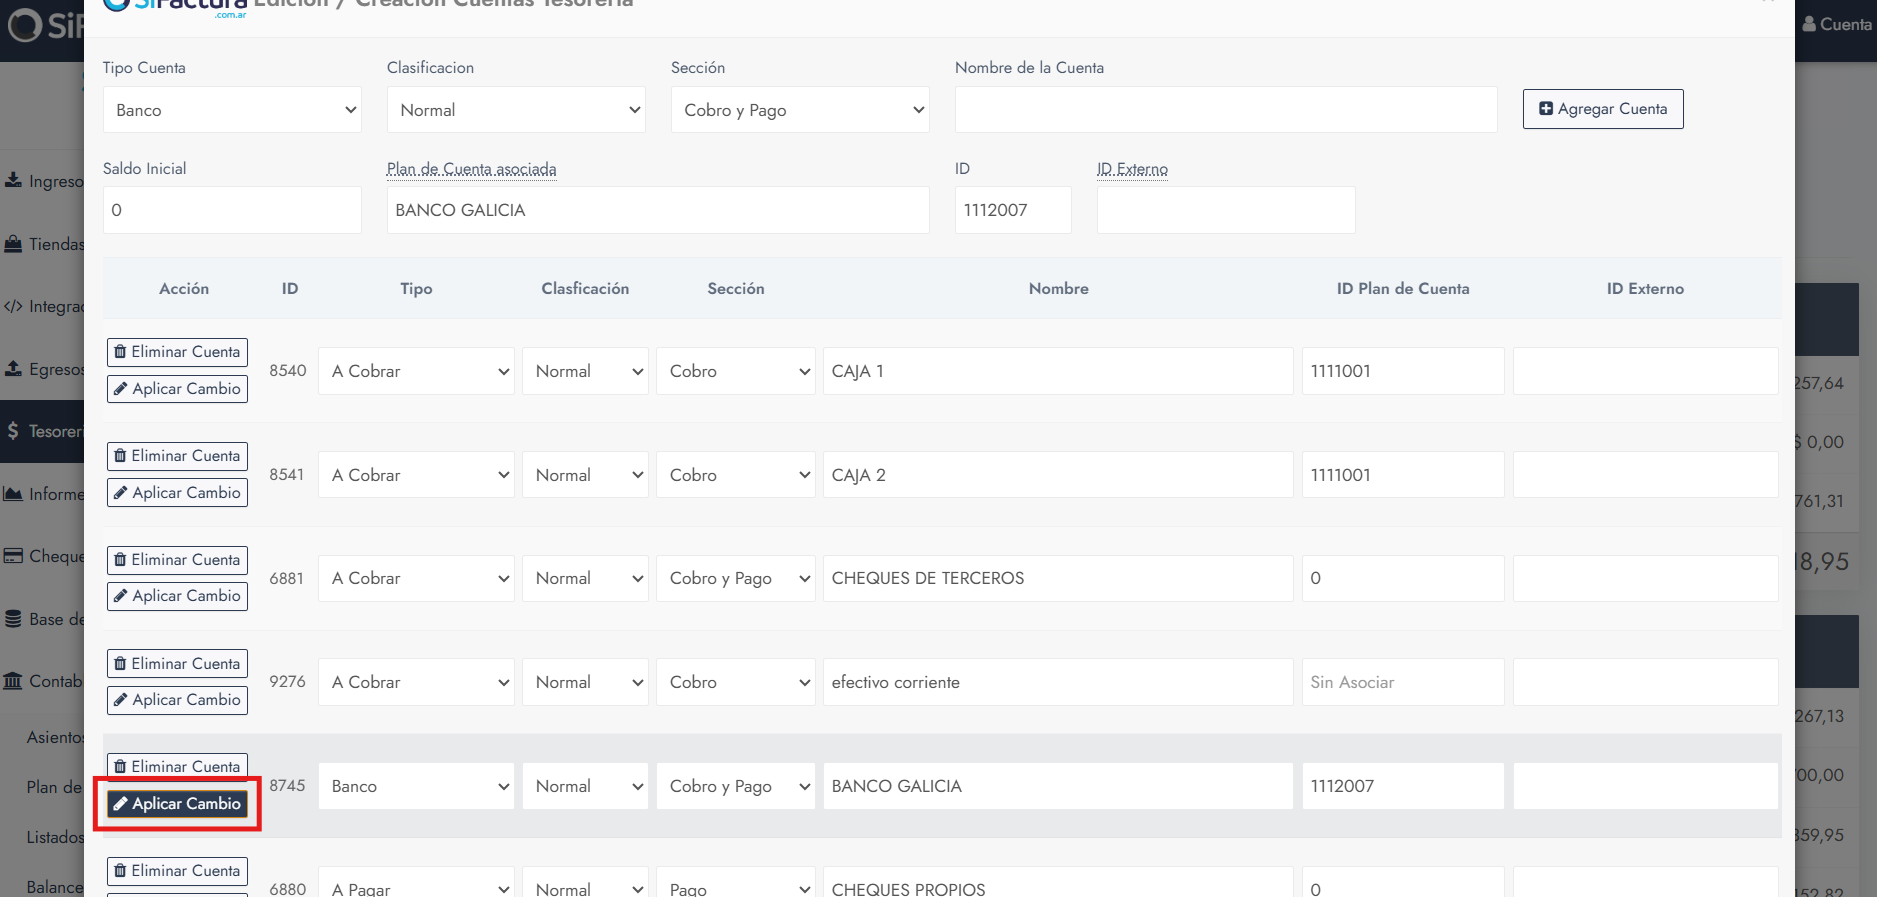
Task: Change Tipo dropdown for BANCO GALICIA row
Action: point(416,786)
